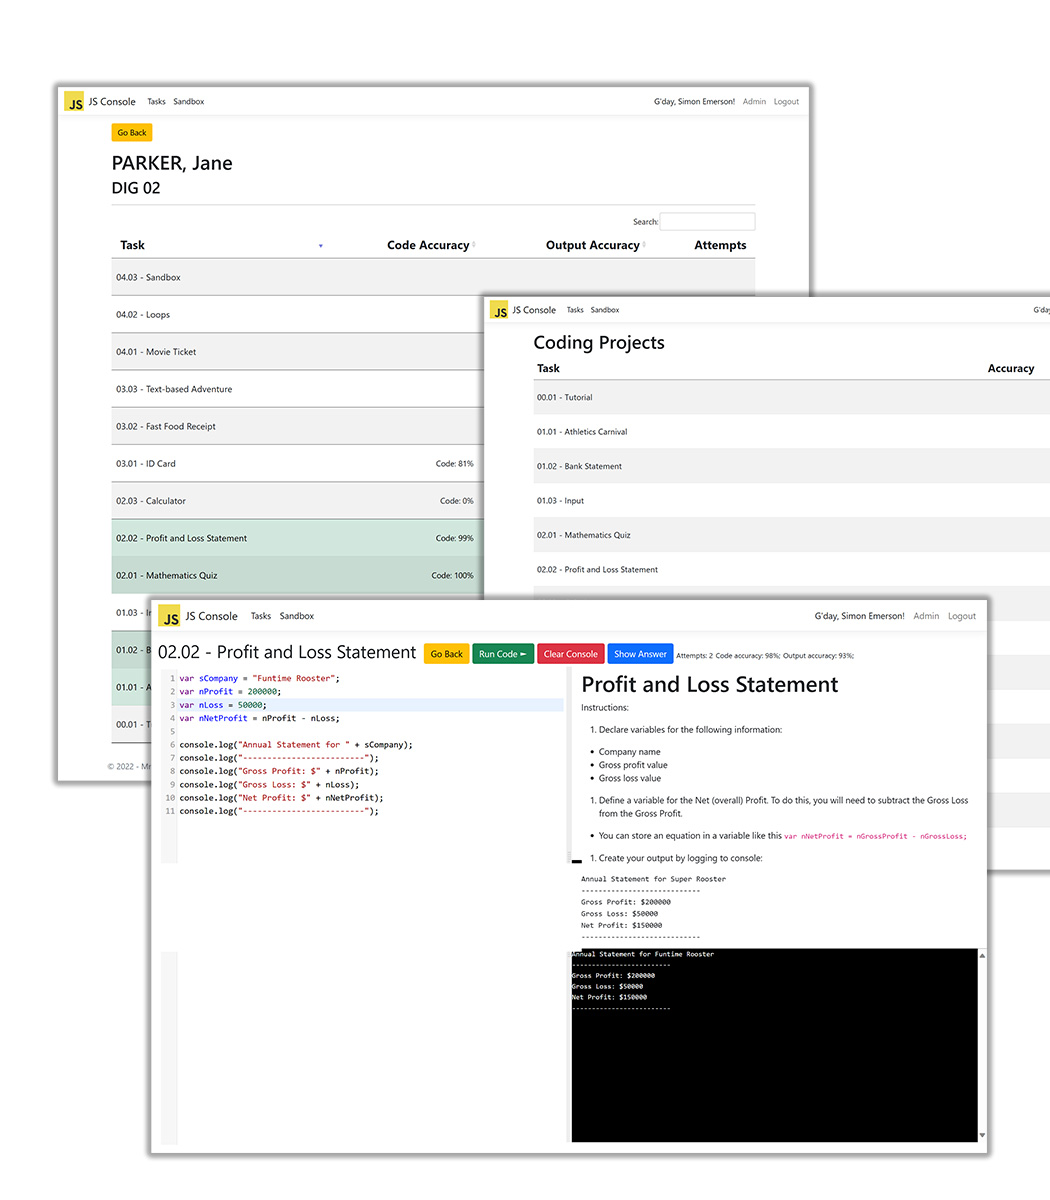Image resolution: width=1050 pixels, height=1200 pixels.
Task: Reveal the solution with Show Answer
Action: [640, 654]
